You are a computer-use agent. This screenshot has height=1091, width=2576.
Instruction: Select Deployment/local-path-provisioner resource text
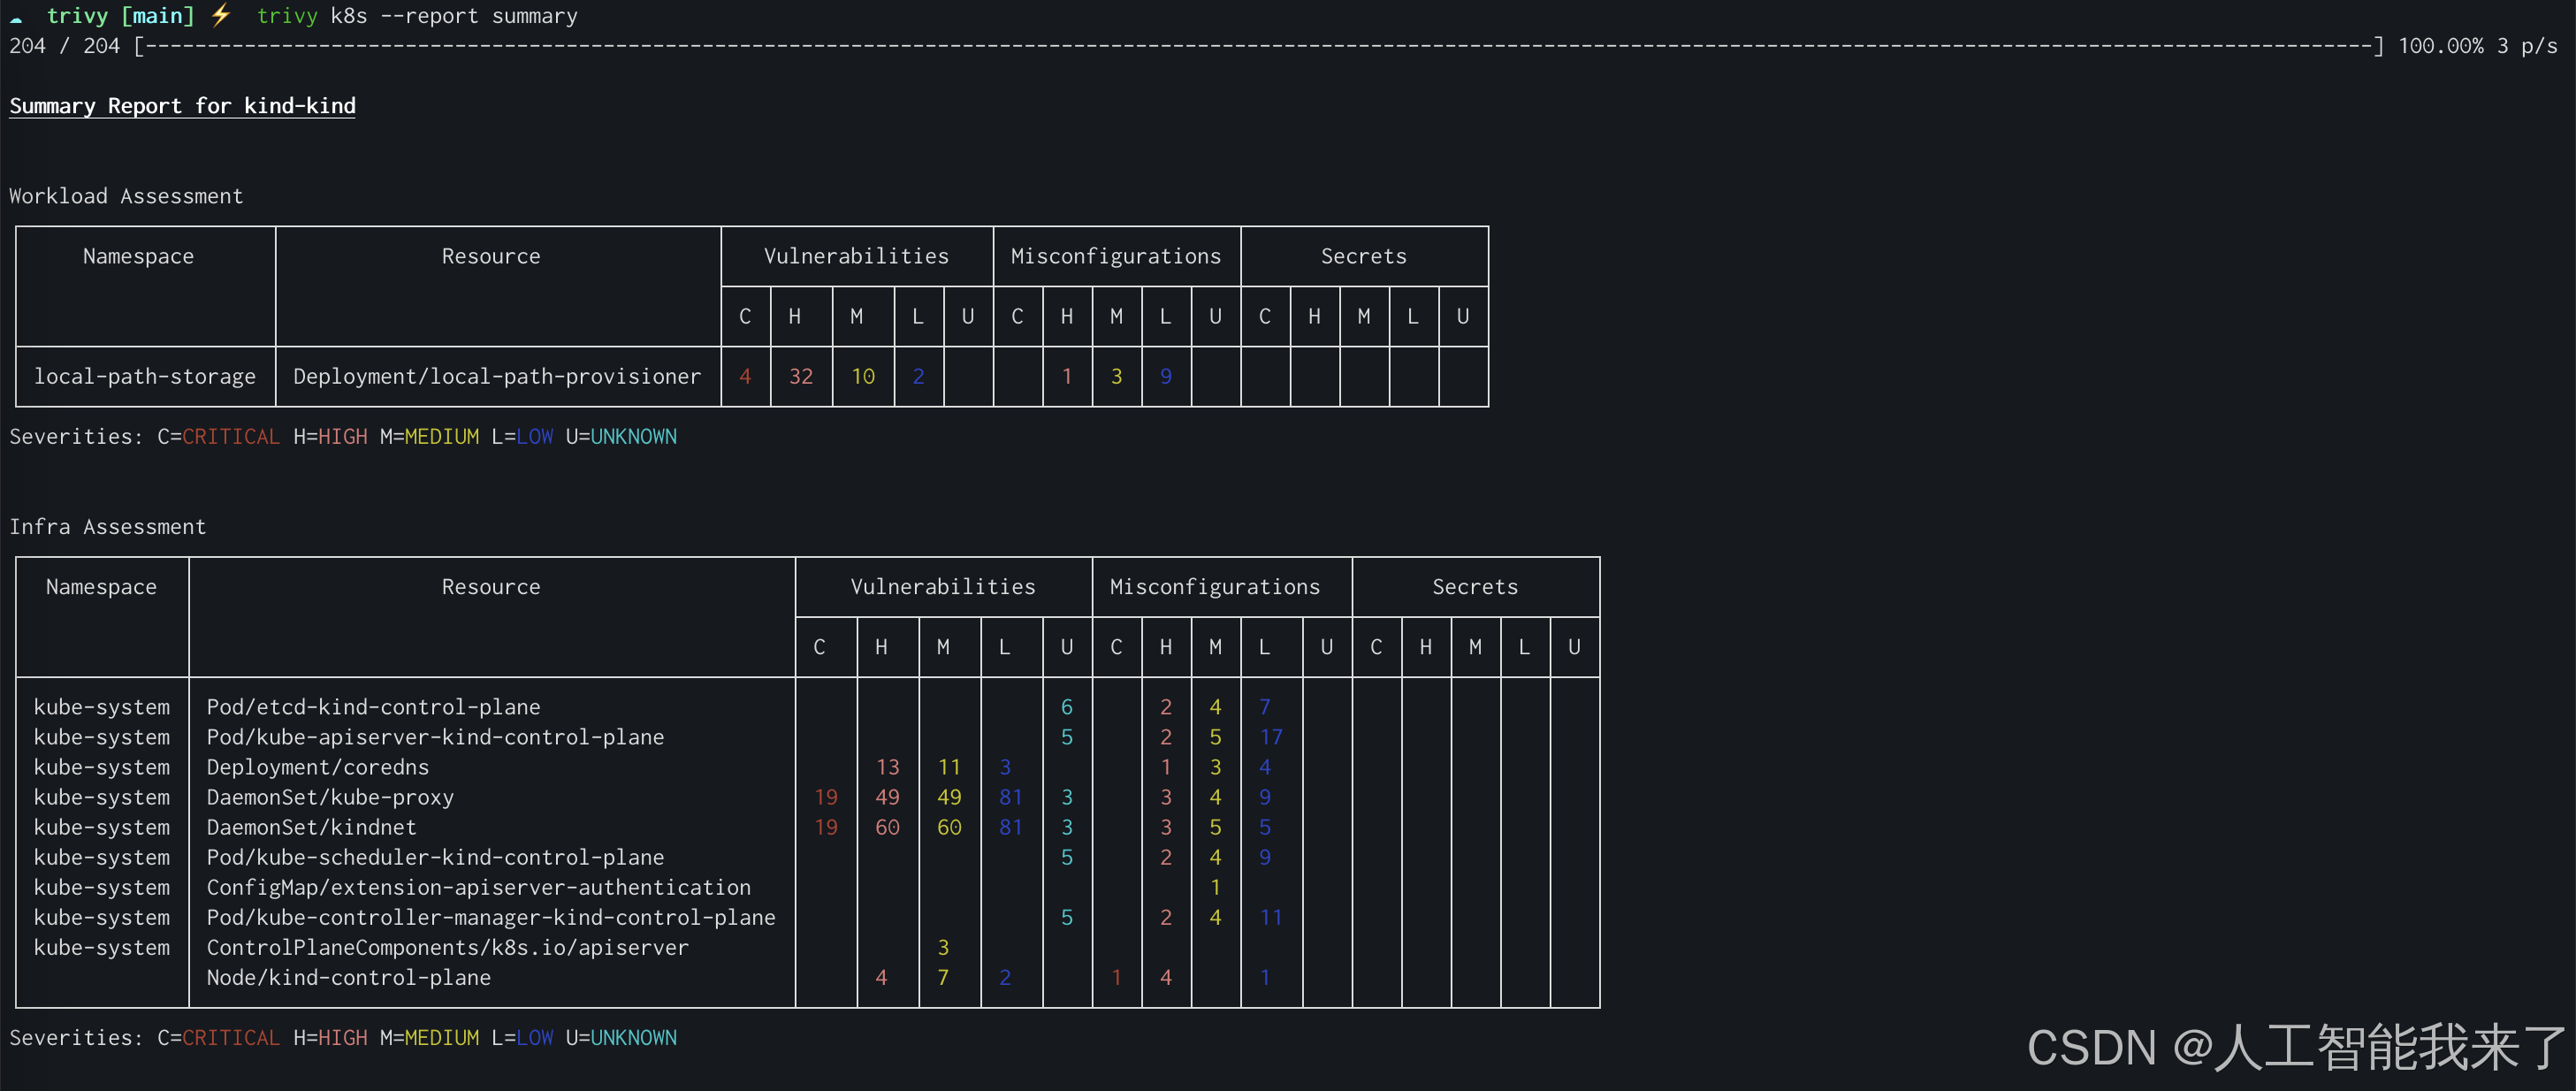[496, 377]
